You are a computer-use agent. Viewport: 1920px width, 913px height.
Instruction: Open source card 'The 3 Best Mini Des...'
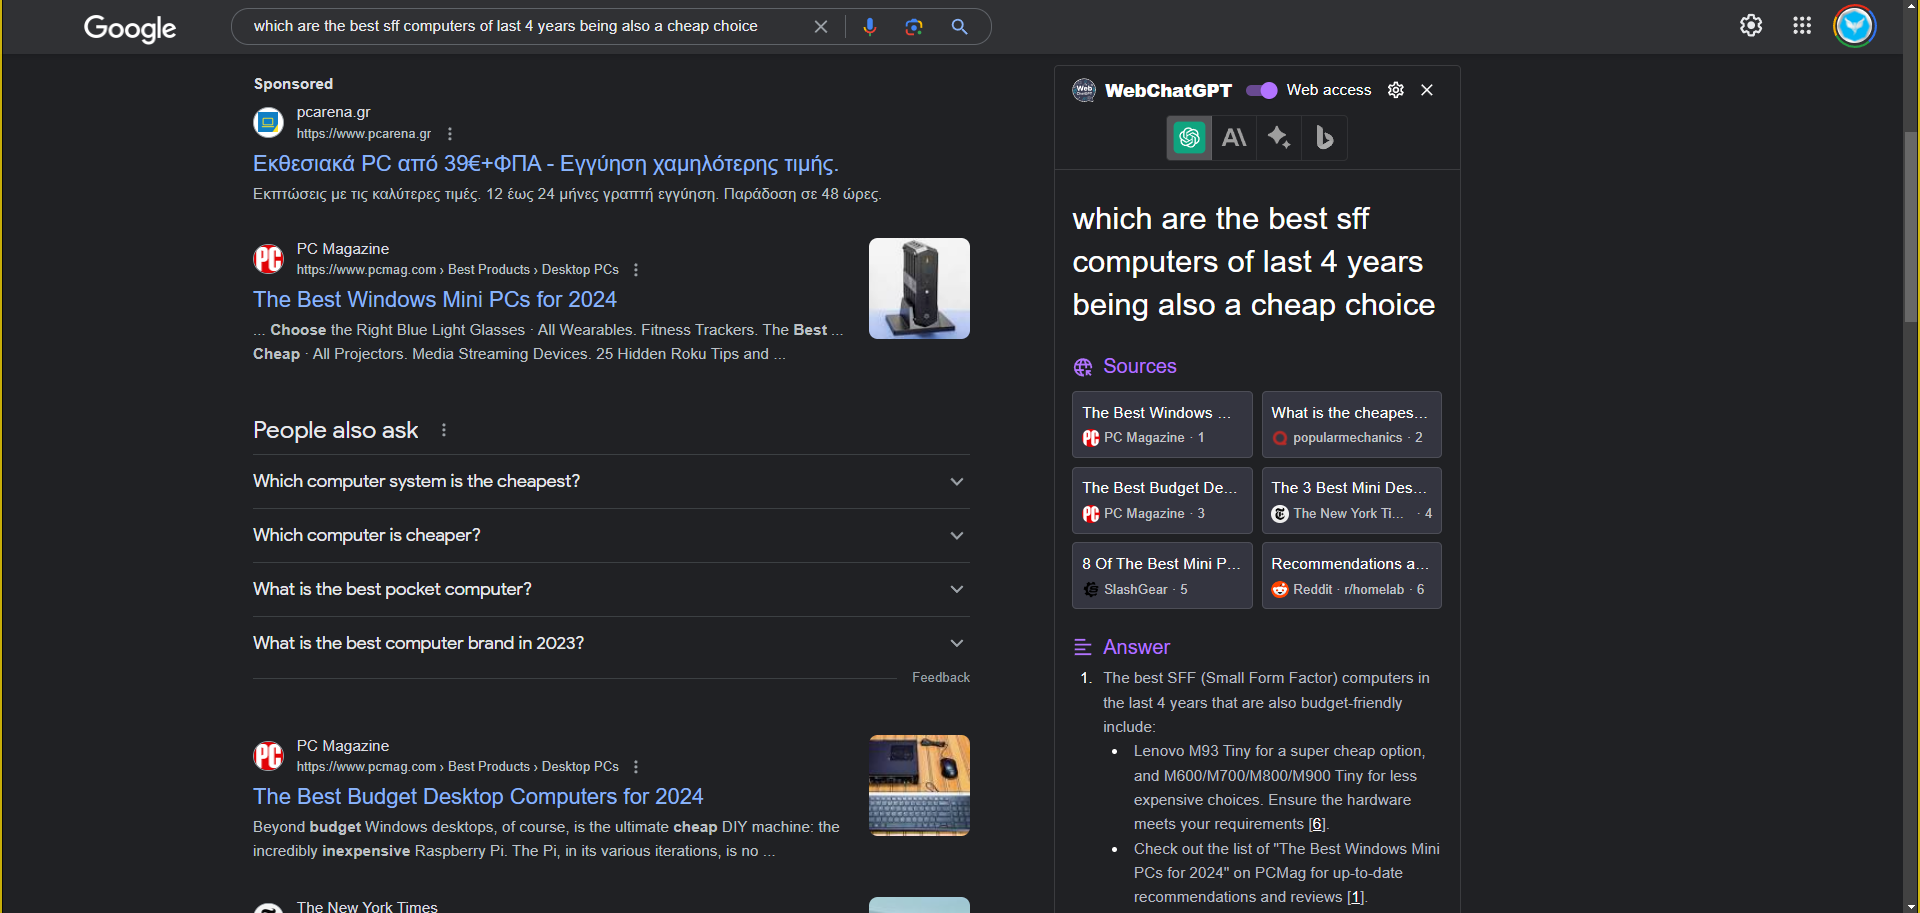point(1352,500)
